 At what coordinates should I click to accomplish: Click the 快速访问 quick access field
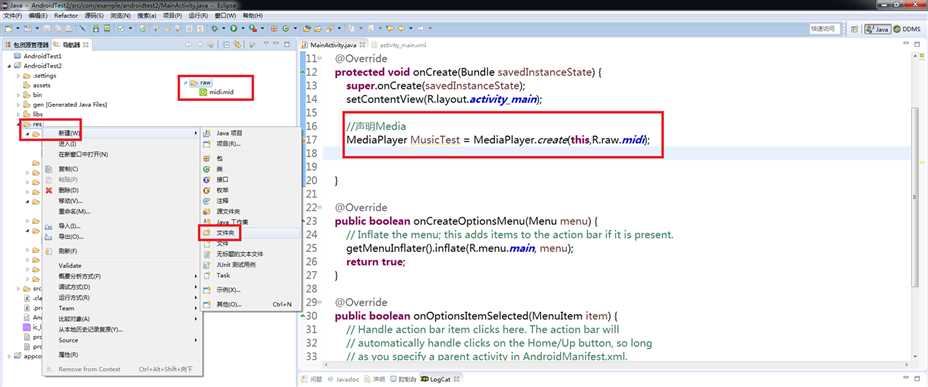[824, 28]
